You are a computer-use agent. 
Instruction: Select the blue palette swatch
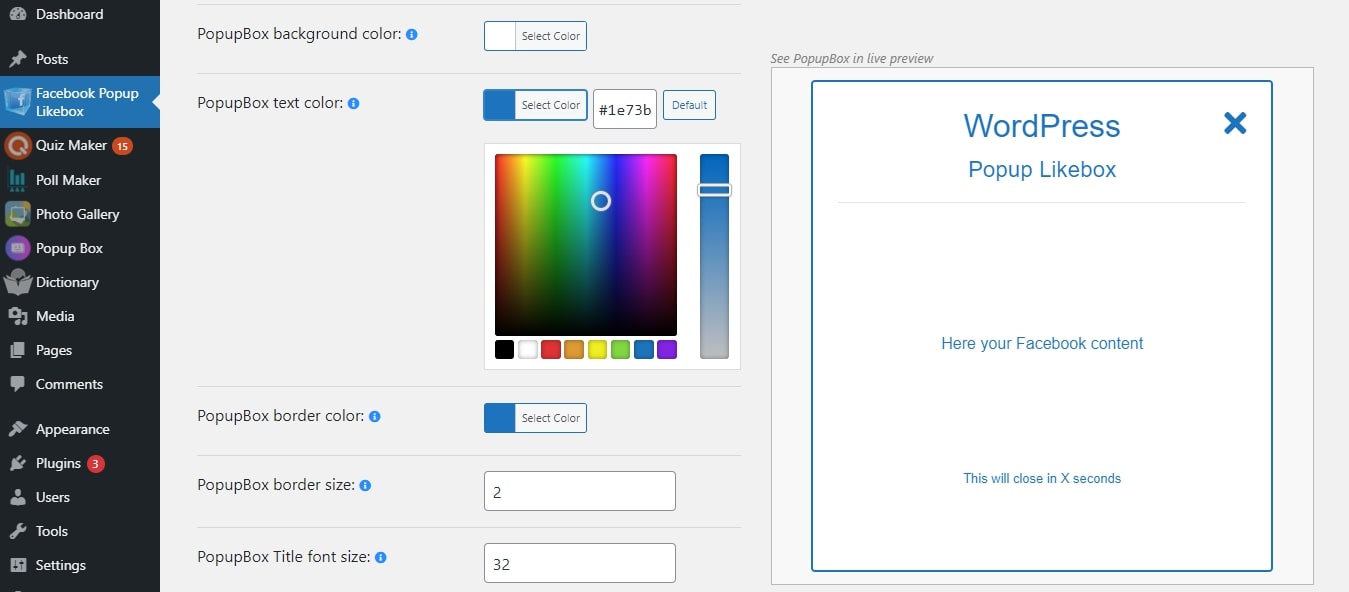point(644,349)
